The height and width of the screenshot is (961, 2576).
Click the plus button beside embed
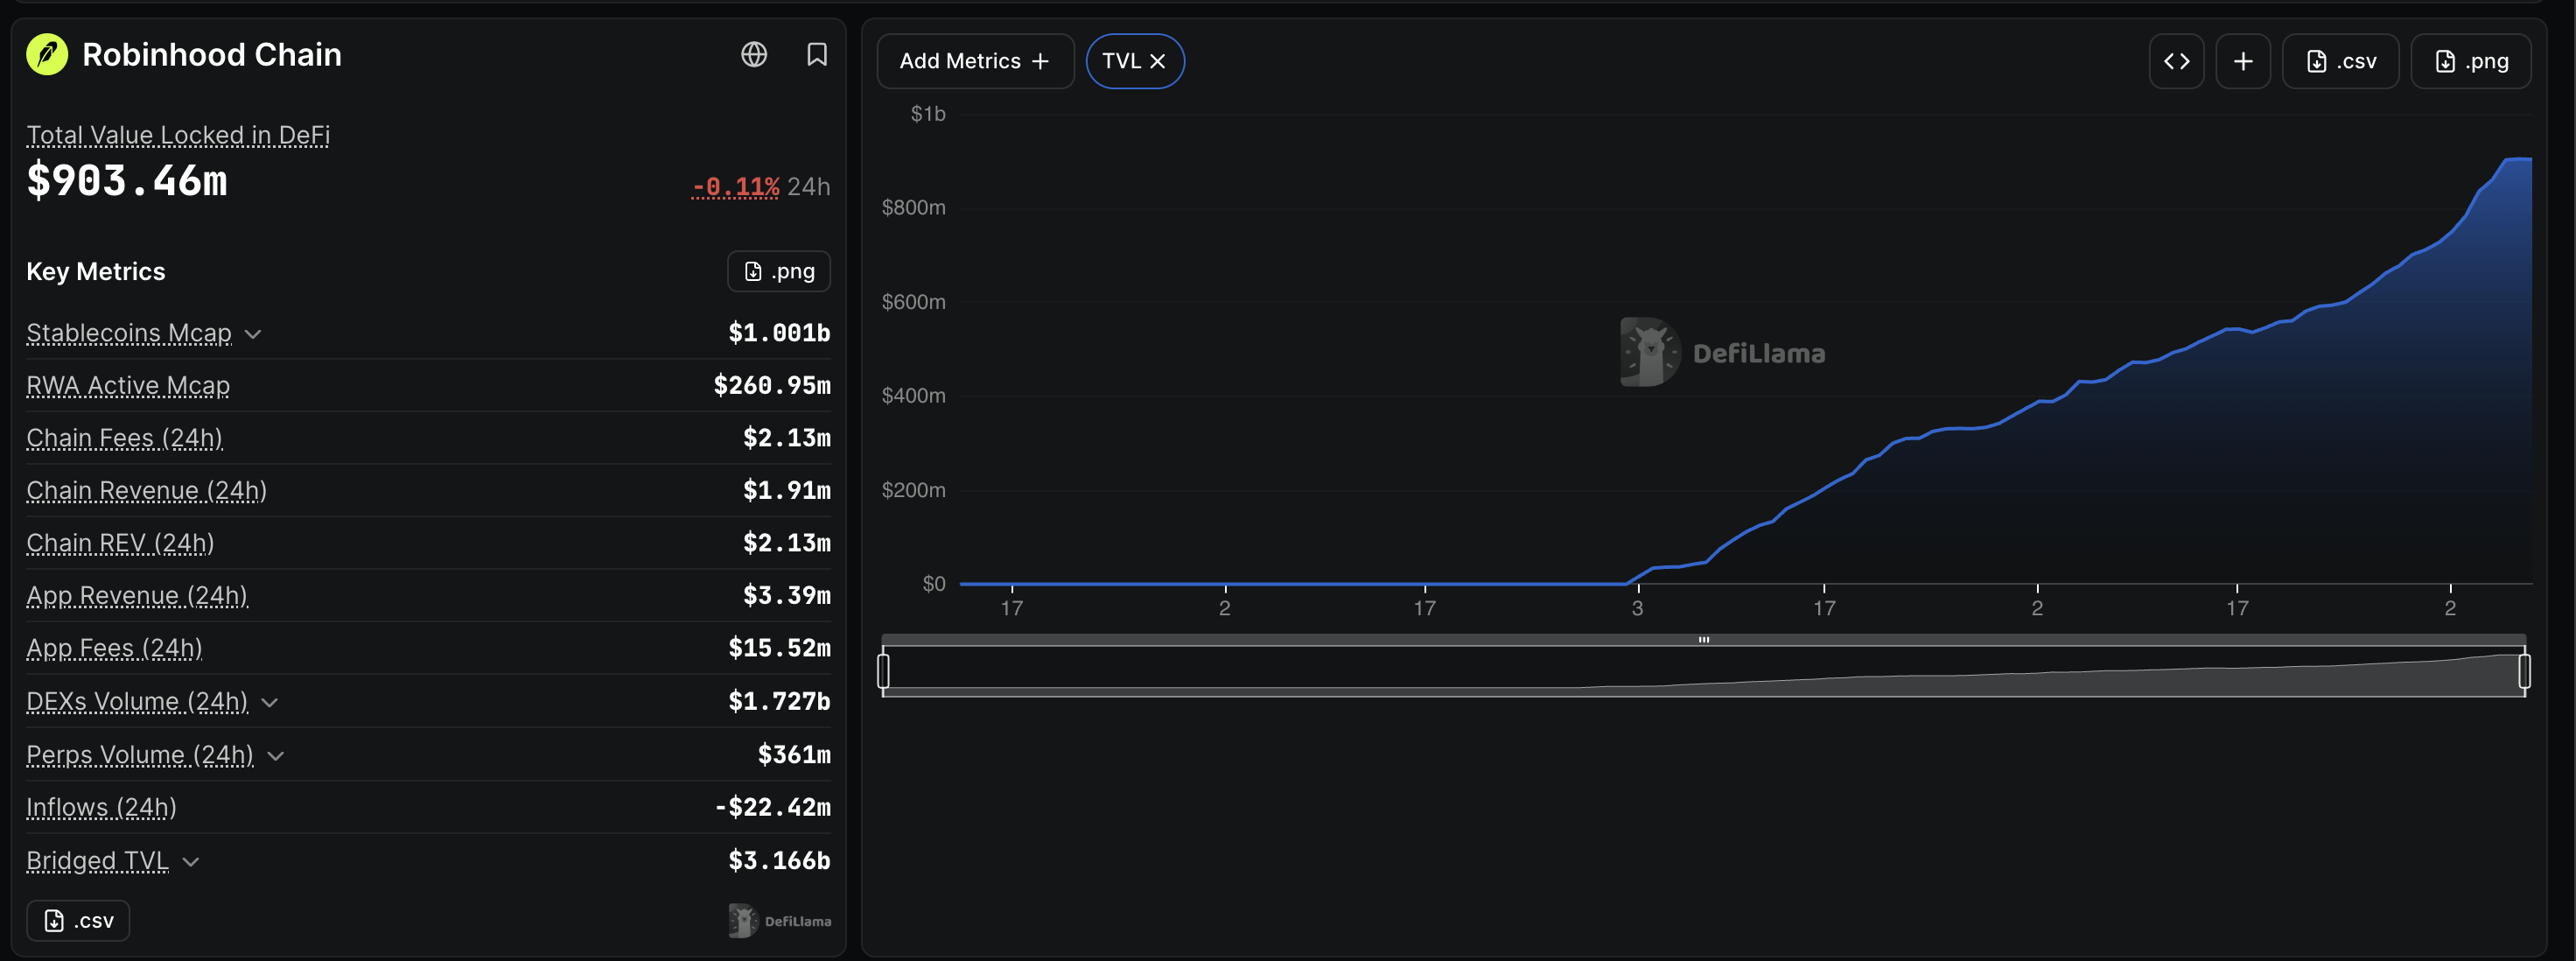[2243, 61]
